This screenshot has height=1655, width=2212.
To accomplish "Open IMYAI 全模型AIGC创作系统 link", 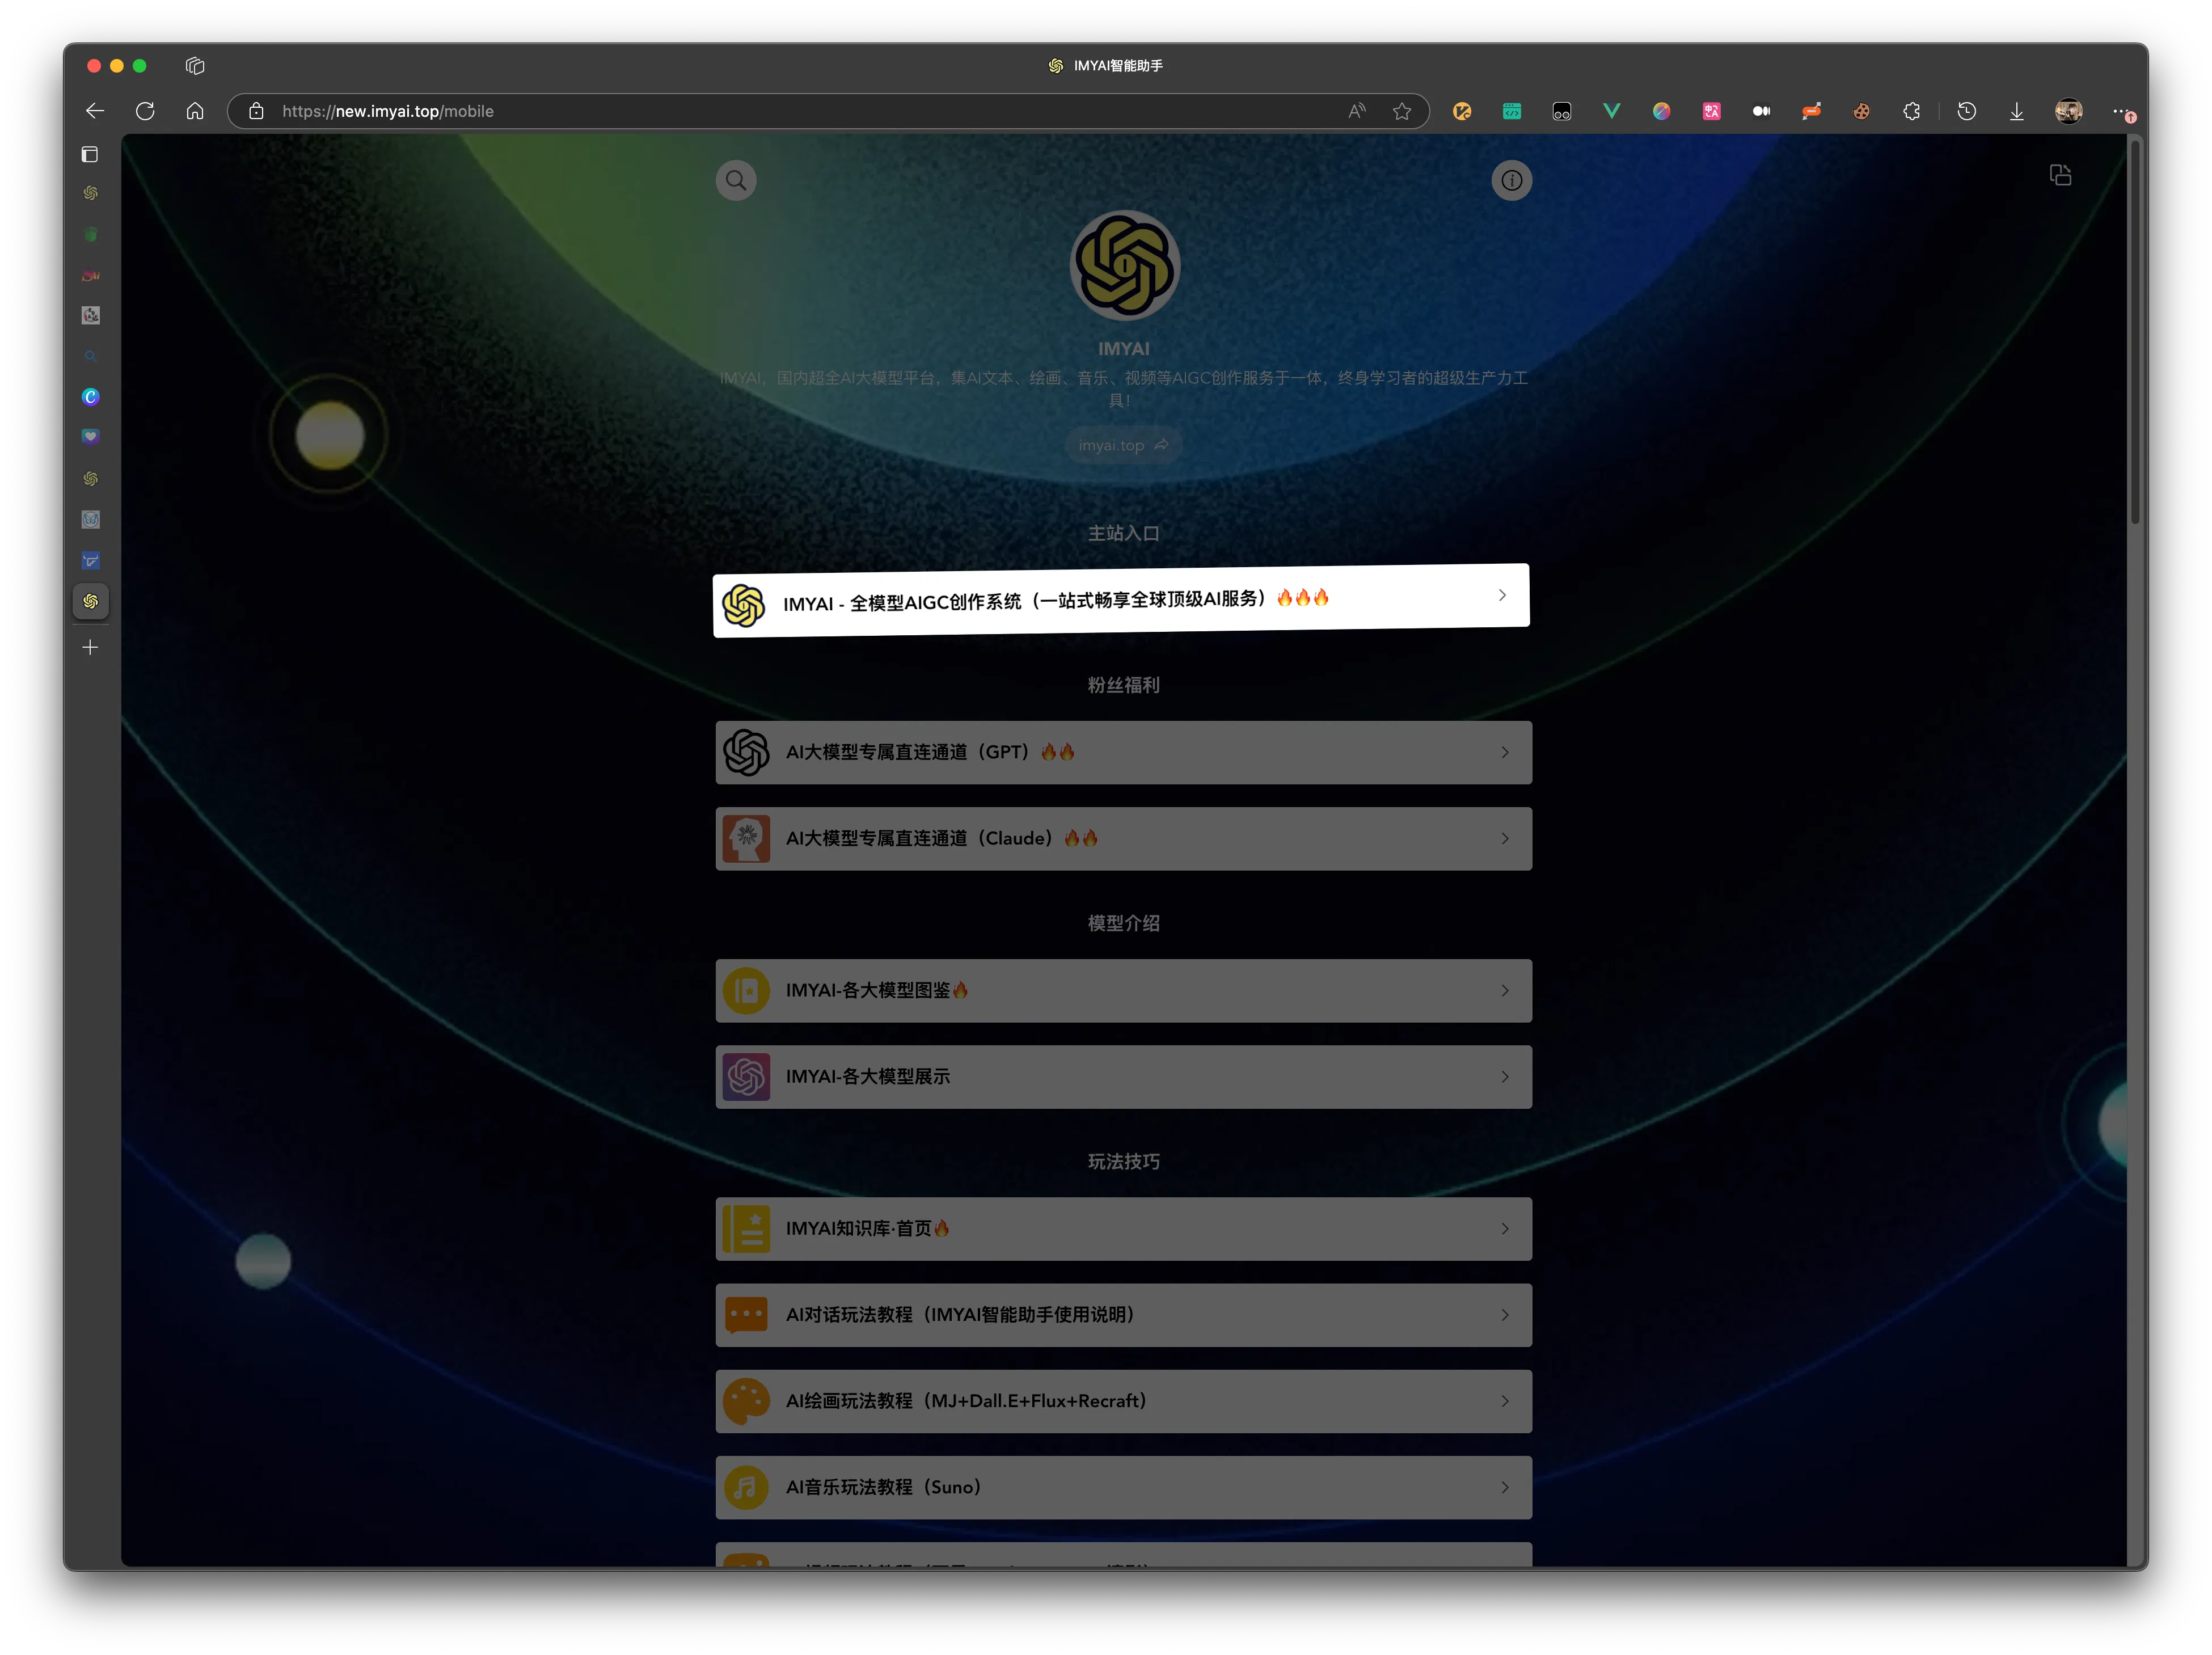I will tap(1121, 599).
